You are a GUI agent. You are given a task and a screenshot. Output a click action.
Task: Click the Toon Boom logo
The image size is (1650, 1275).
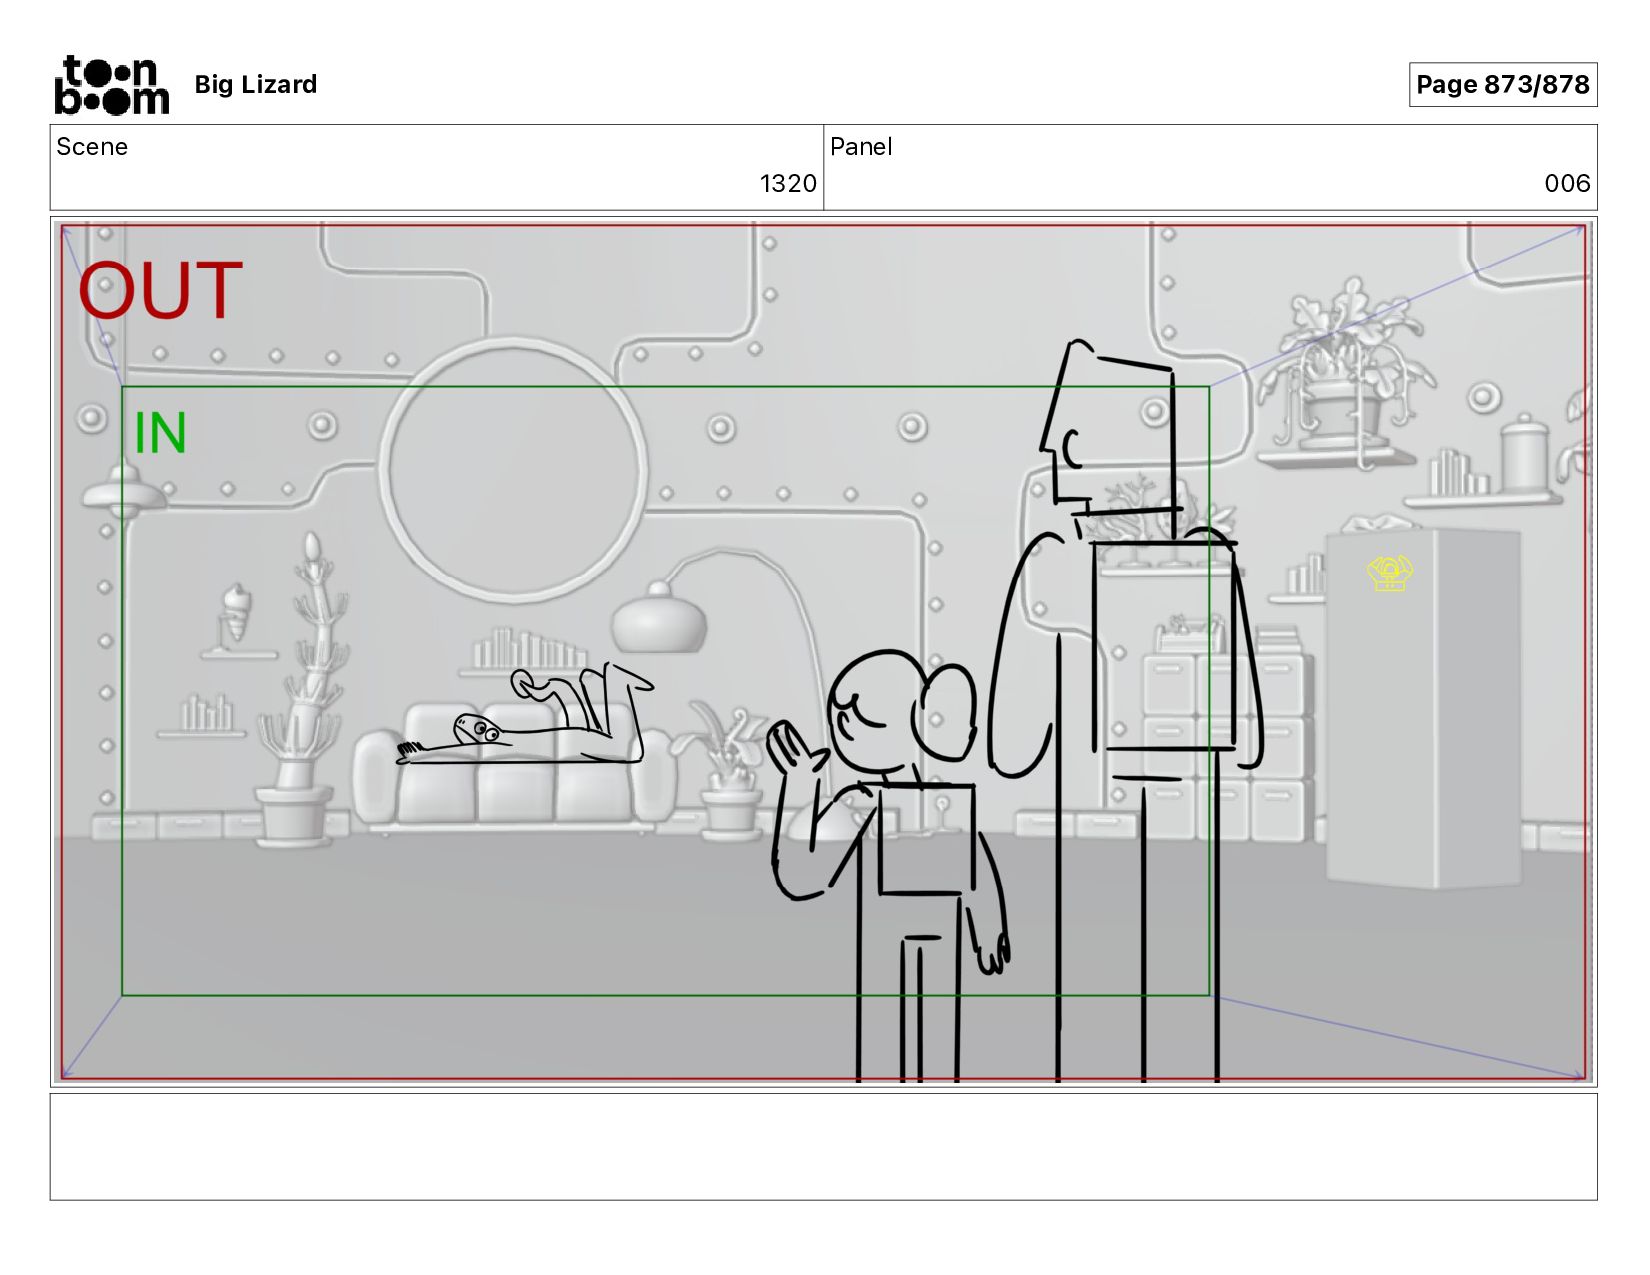(111, 85)
